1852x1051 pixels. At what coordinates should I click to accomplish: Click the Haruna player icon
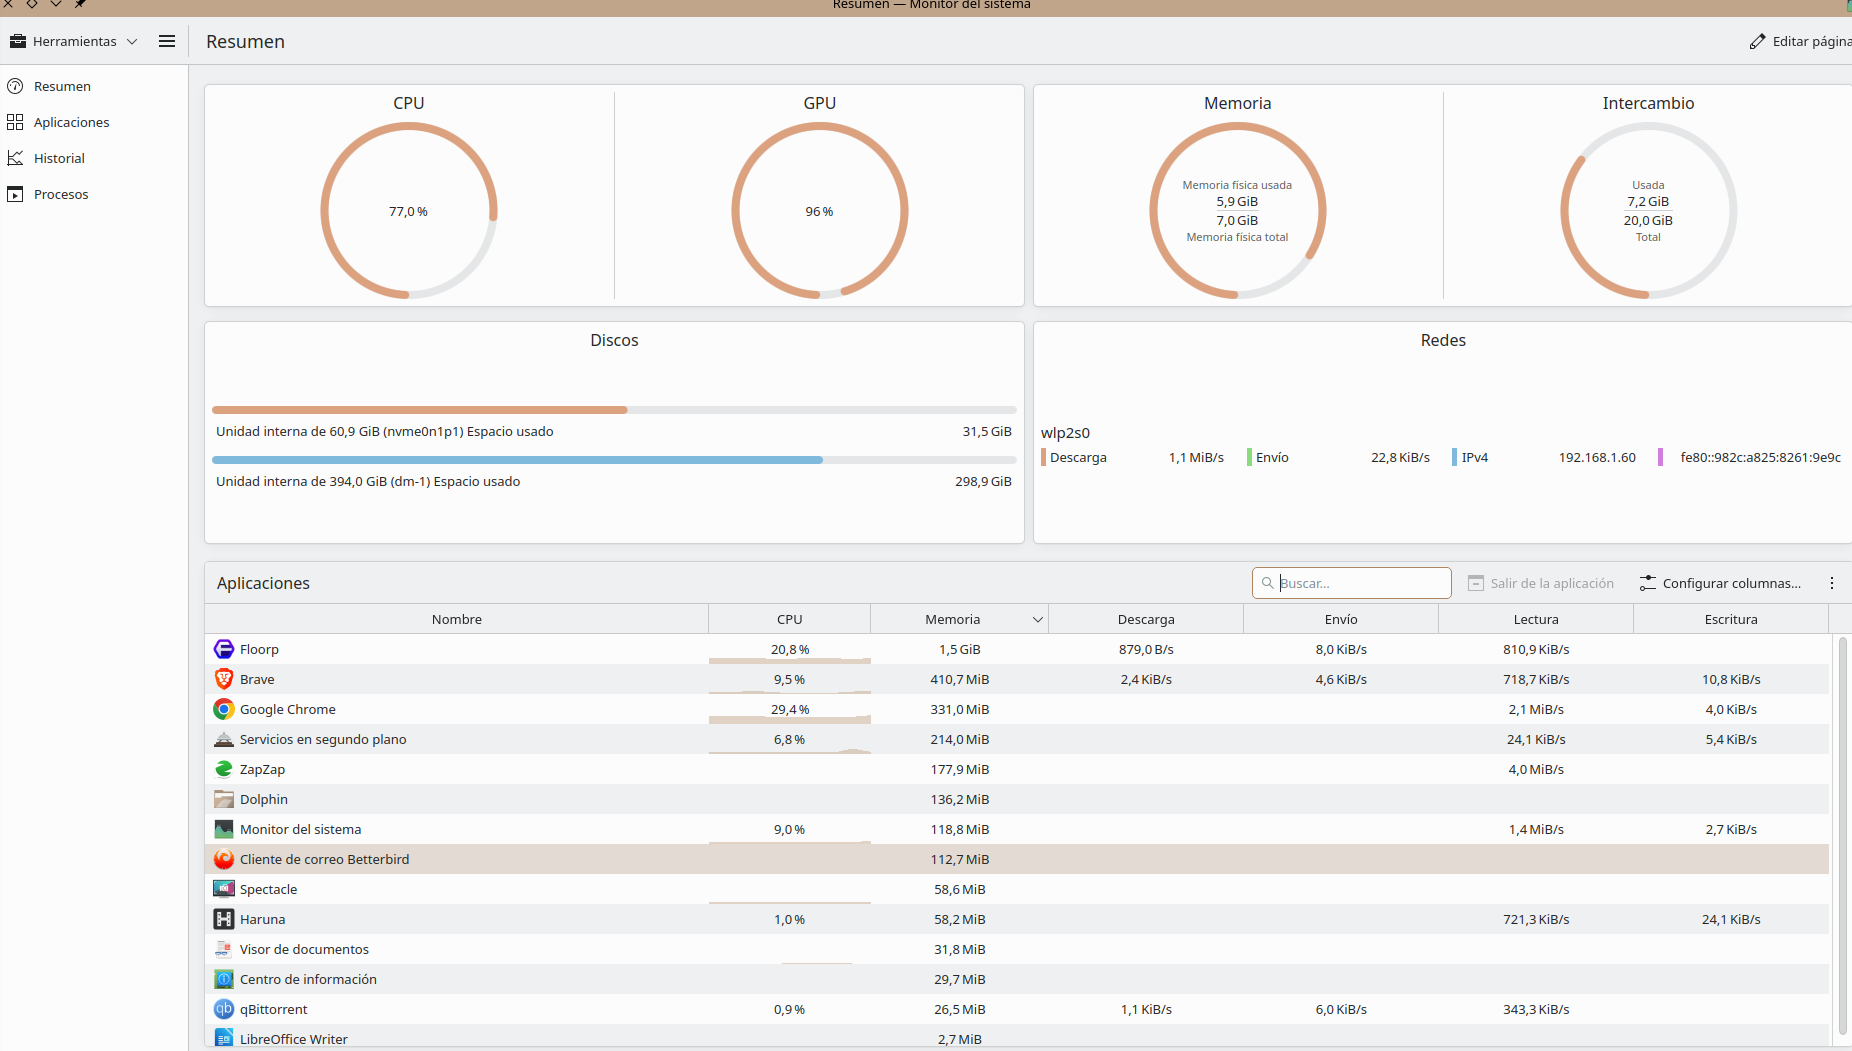[224, 919]
